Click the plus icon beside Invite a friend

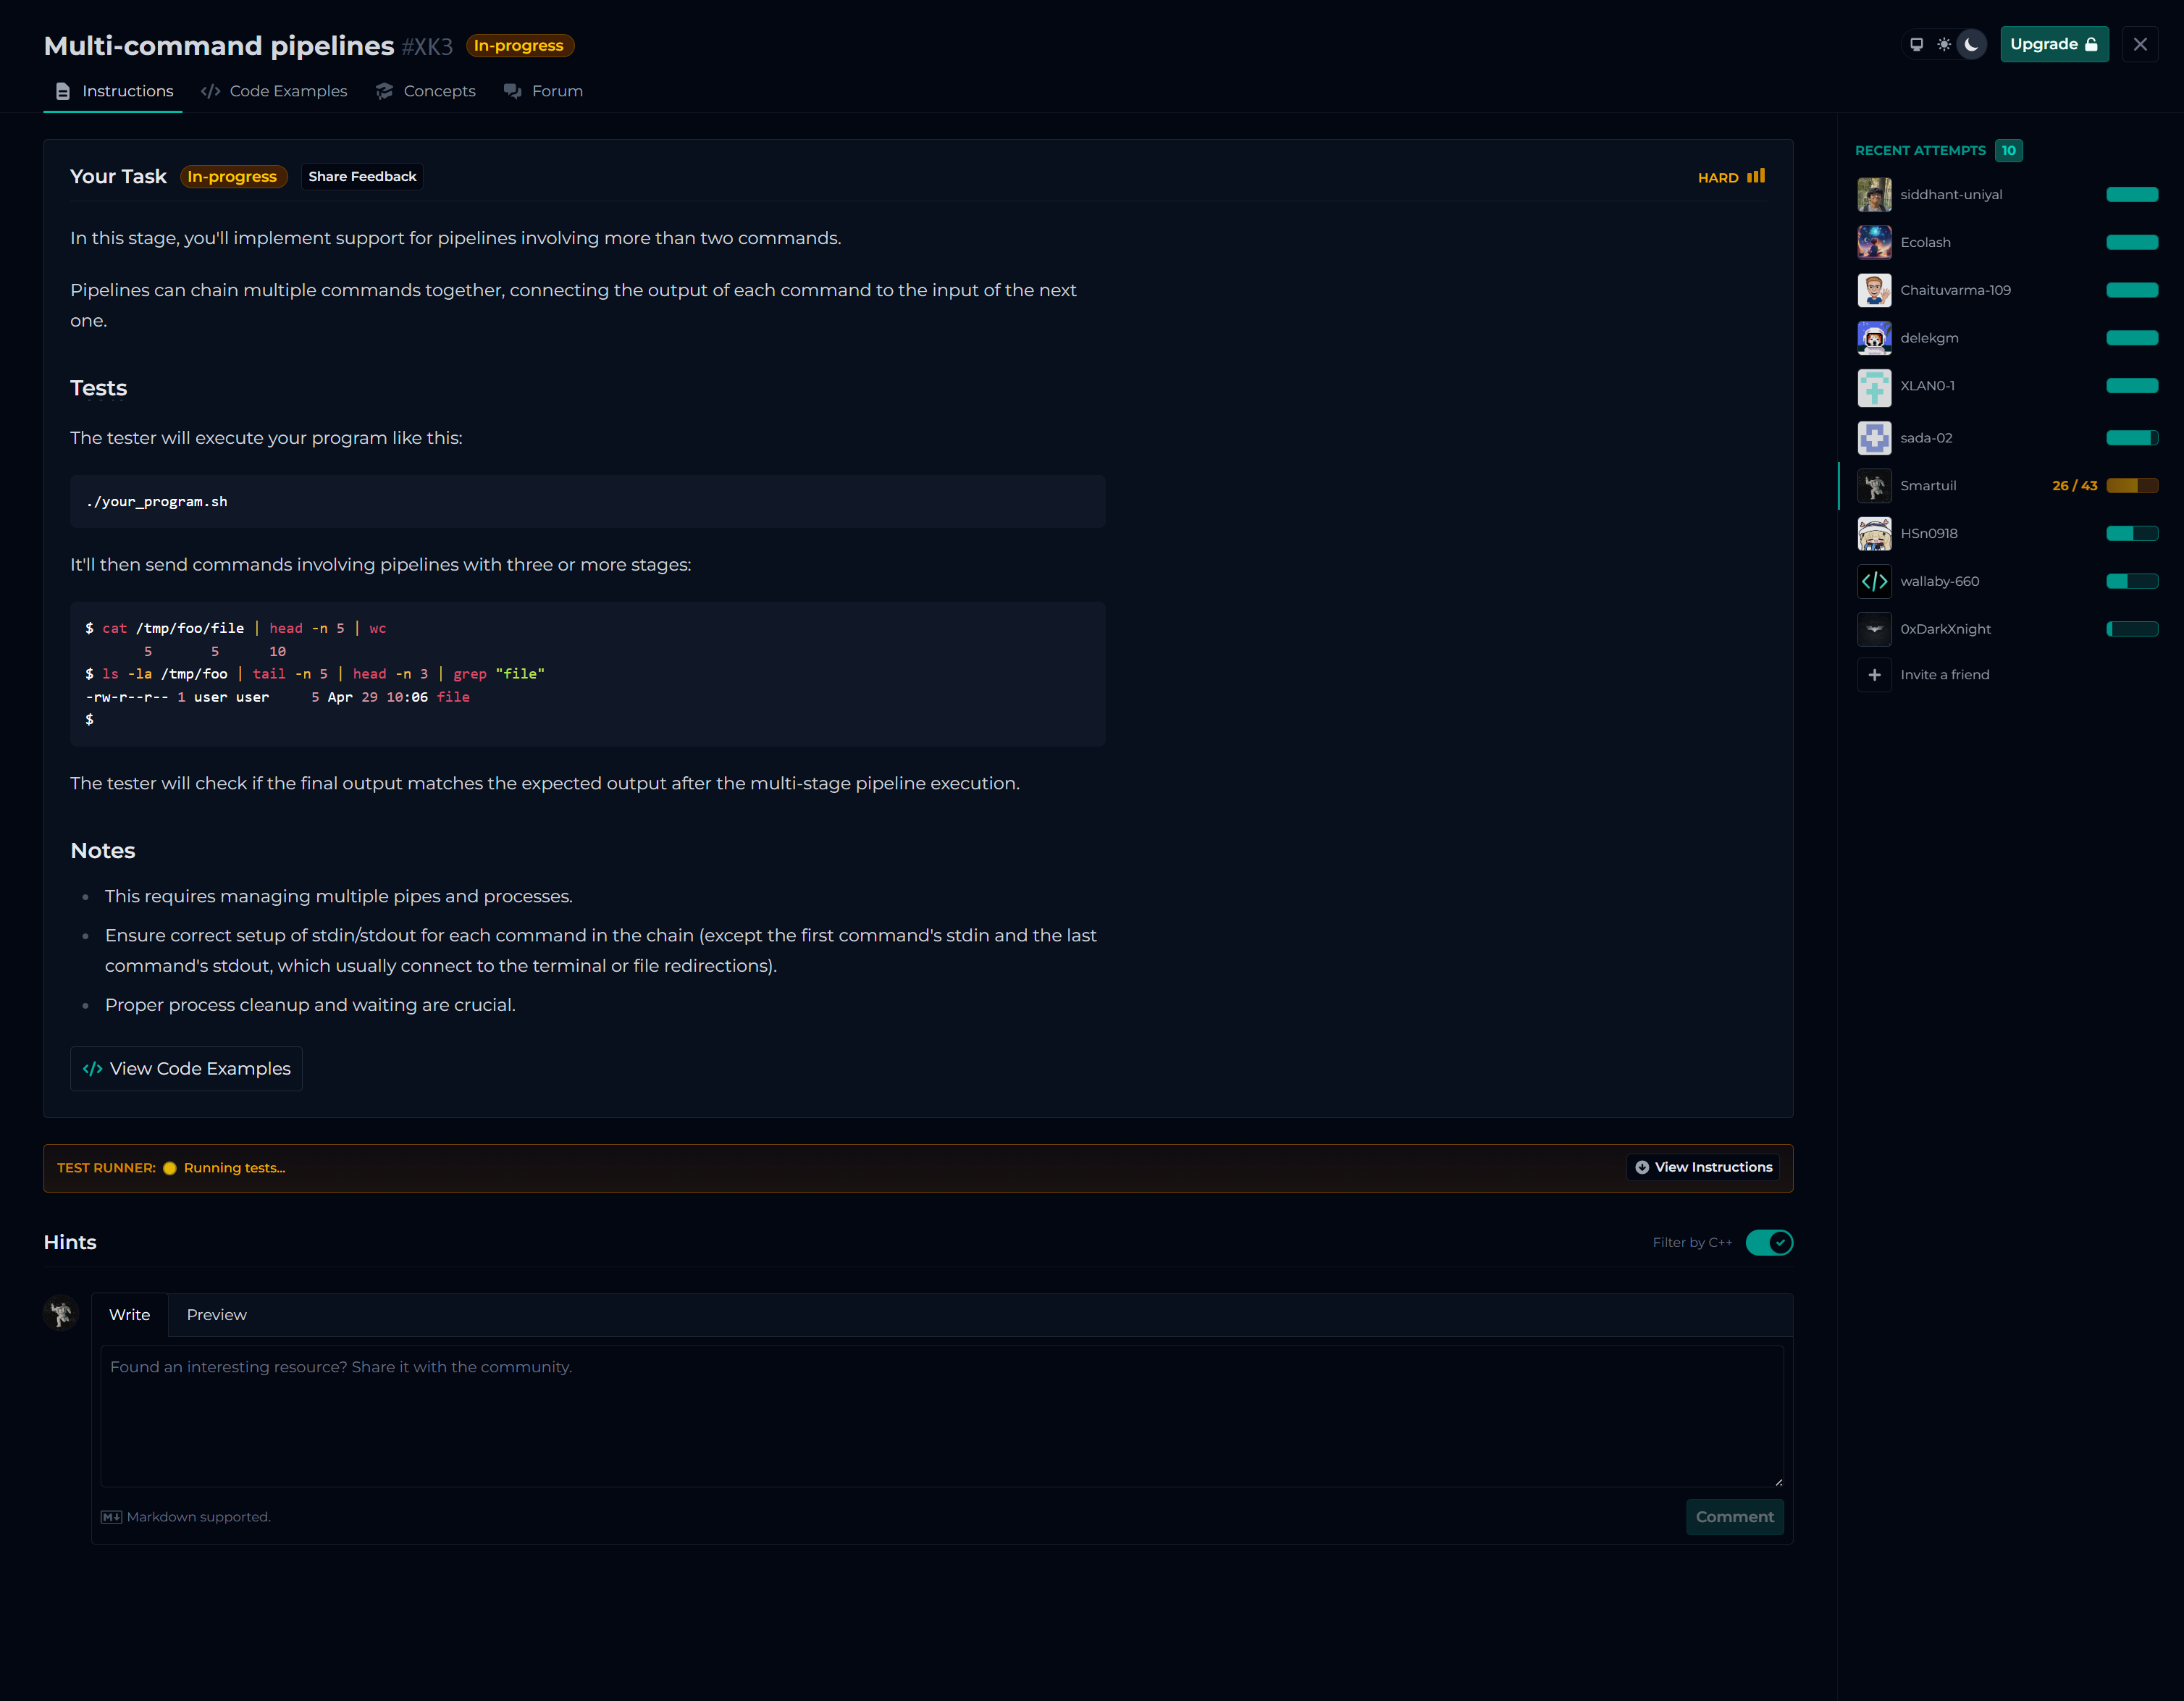point(1874,675)
